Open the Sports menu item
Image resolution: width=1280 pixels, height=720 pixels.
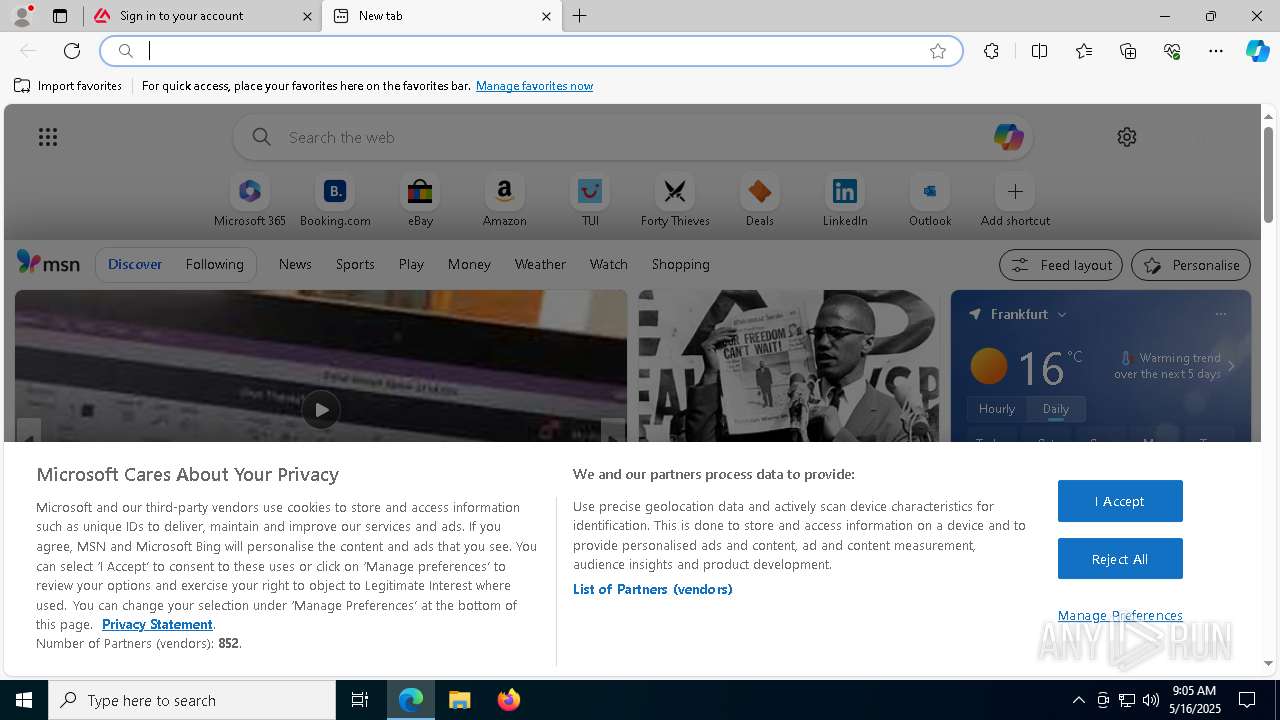pyautogui.click(x=355, y=264)
